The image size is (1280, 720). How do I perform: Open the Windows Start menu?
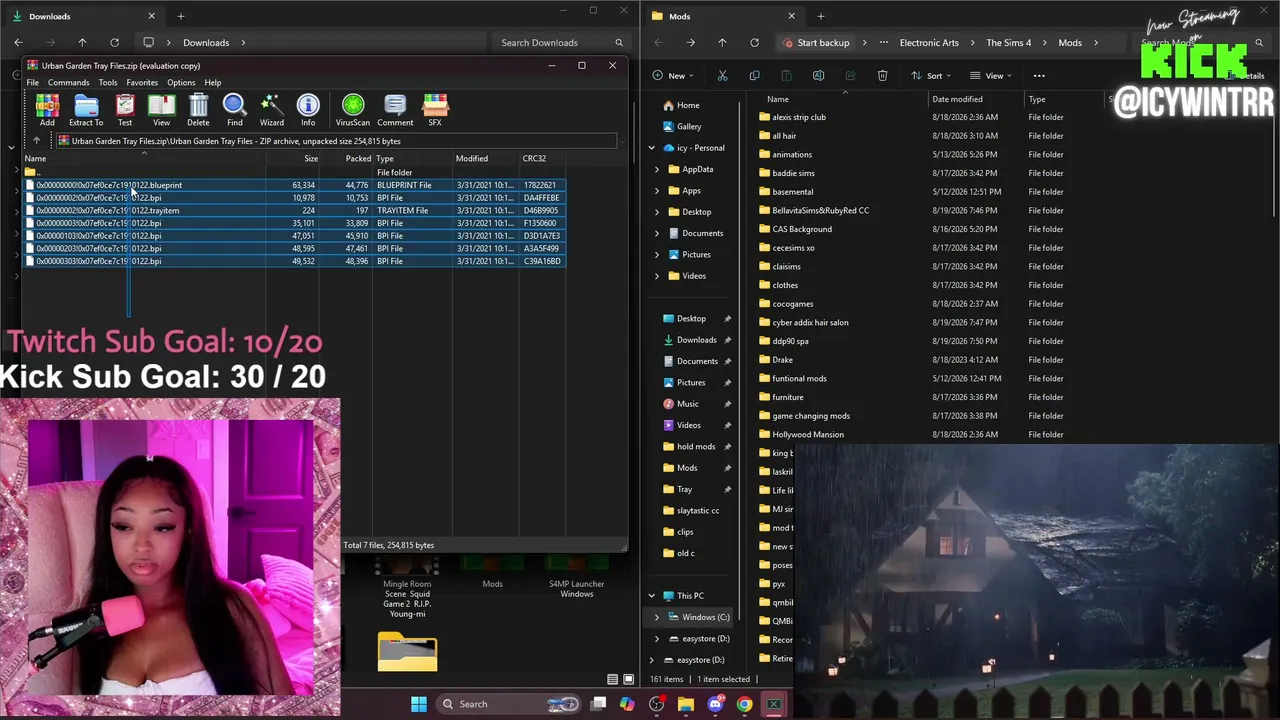419,704
